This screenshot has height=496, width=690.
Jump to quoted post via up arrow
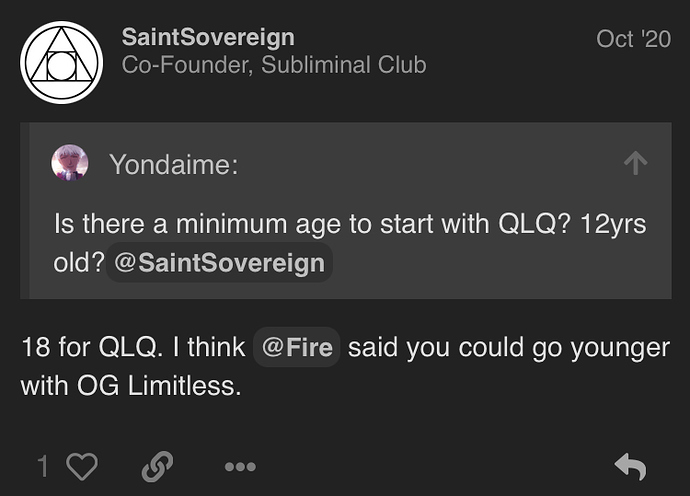[x=635, y=163]
